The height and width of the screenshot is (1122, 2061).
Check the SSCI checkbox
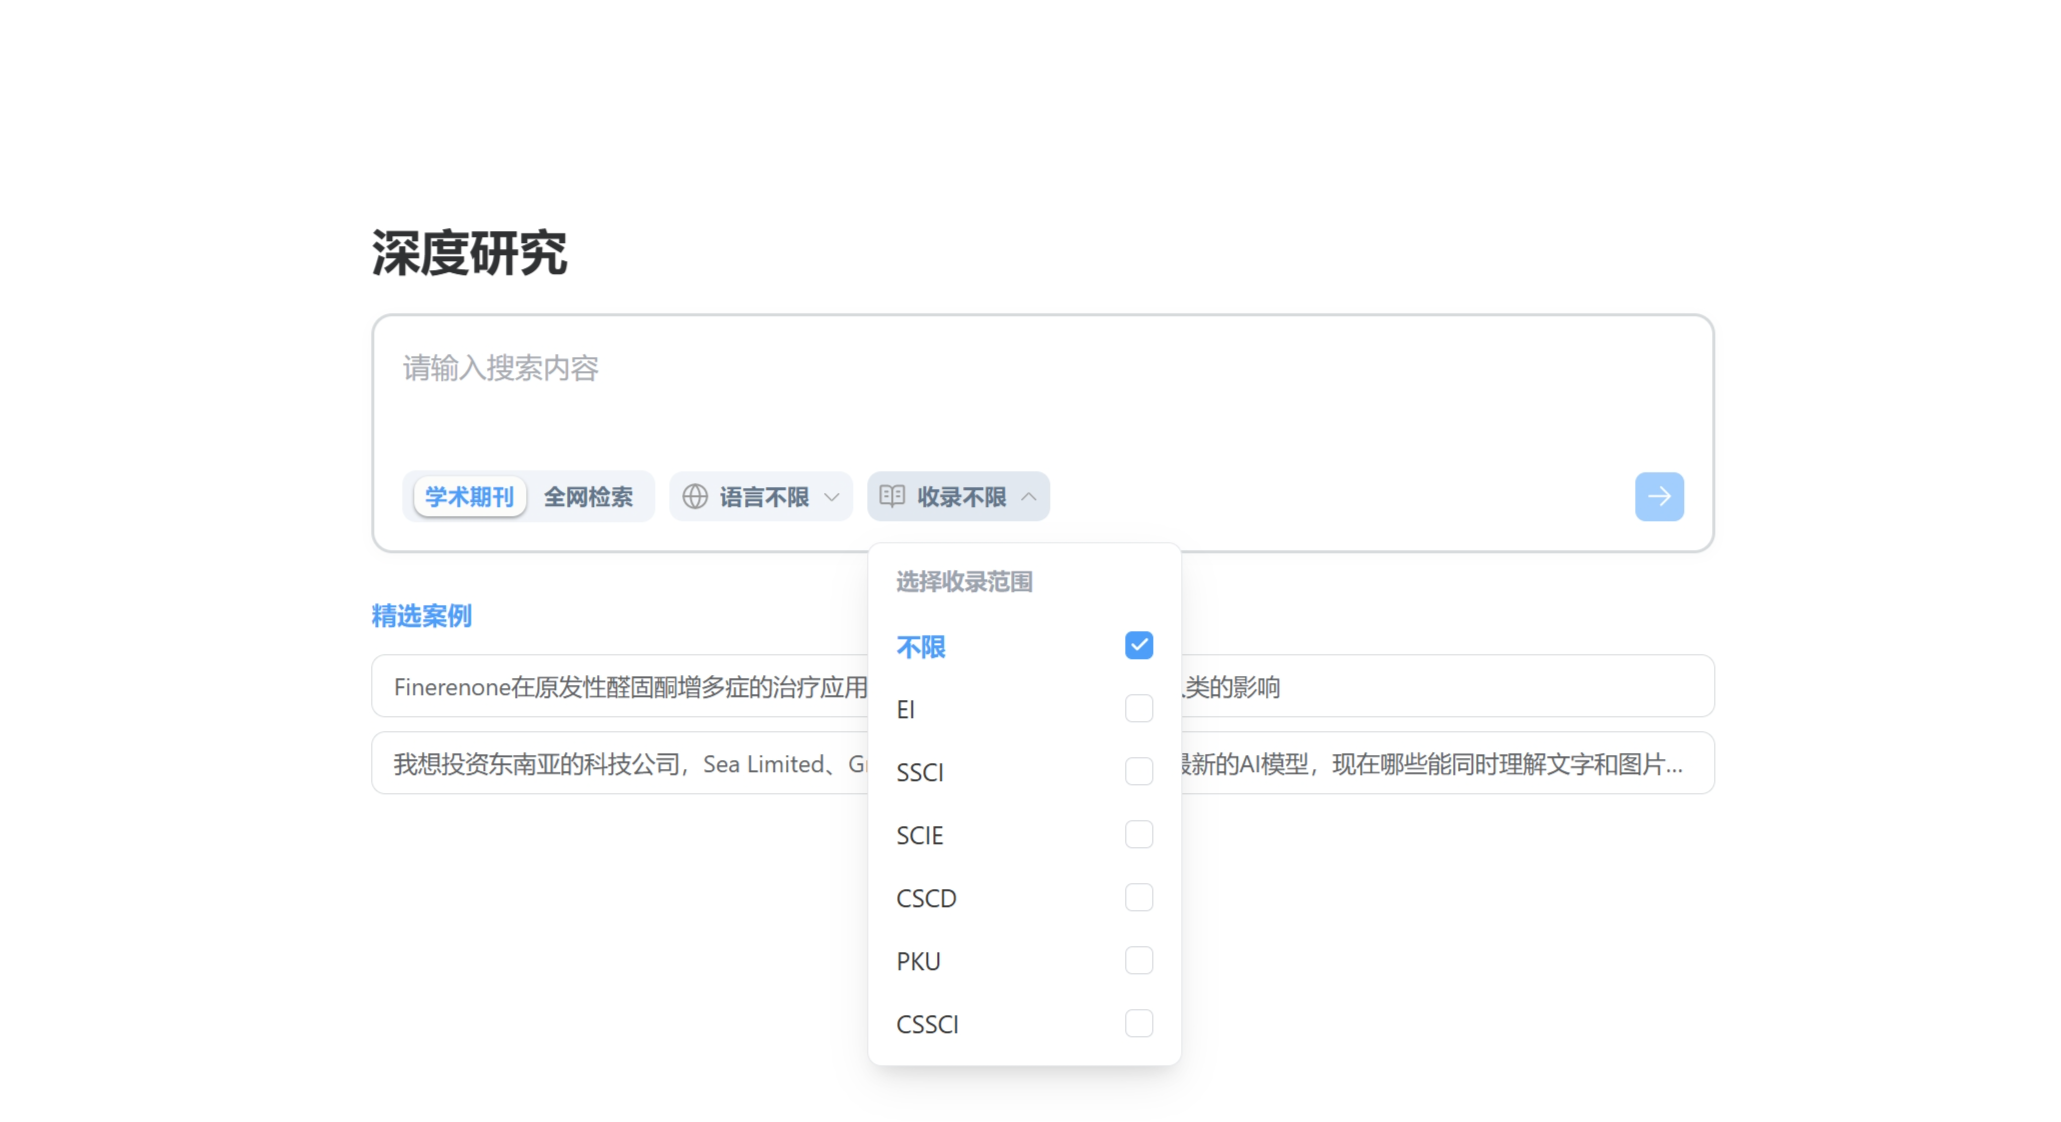tap(1139, 771)
